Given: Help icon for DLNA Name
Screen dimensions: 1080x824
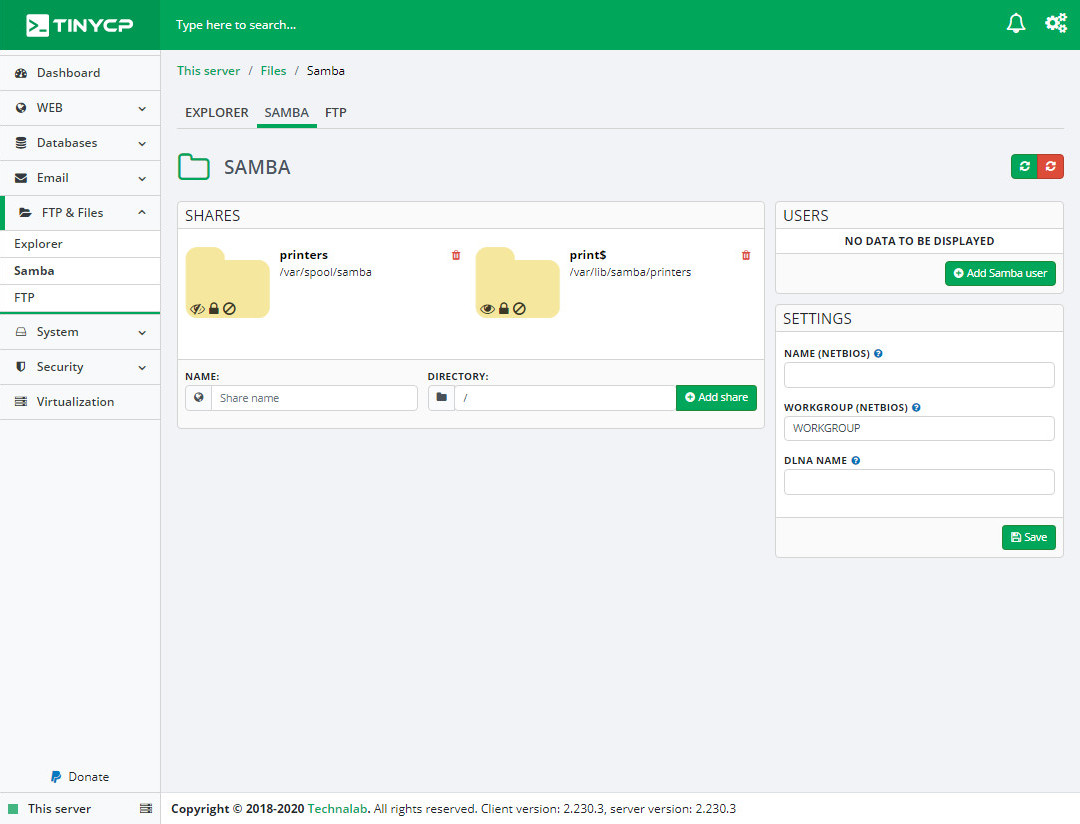Looking at the screenshot, I should pos(855,460).
